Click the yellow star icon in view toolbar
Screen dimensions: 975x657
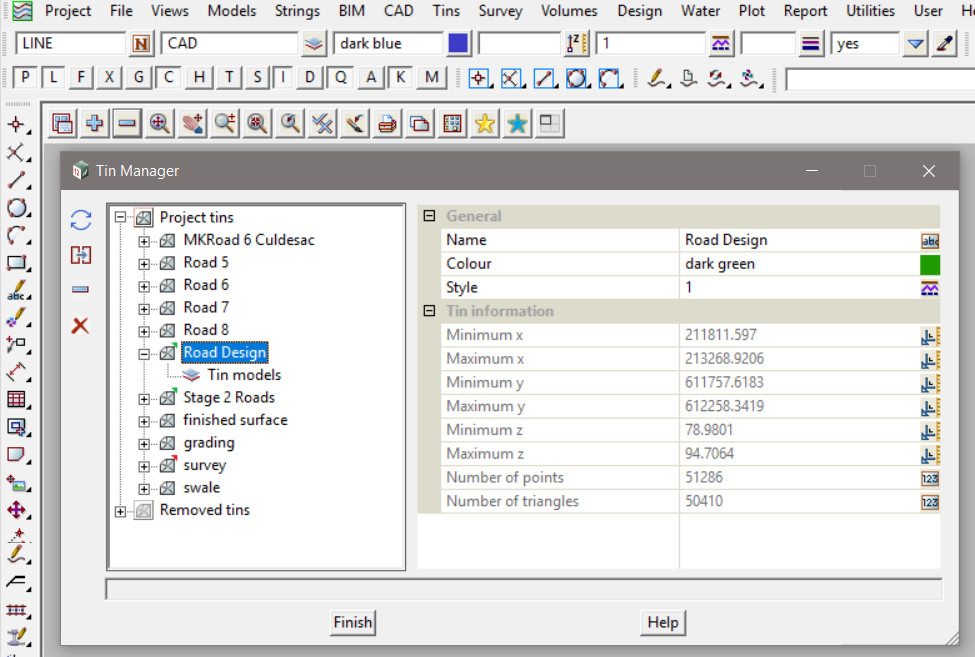[485, 123]
